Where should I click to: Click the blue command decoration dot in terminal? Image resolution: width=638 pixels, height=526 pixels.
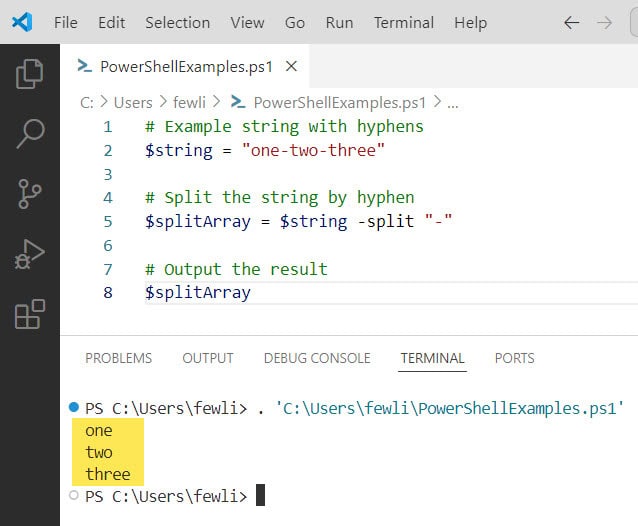coord(74,406)
